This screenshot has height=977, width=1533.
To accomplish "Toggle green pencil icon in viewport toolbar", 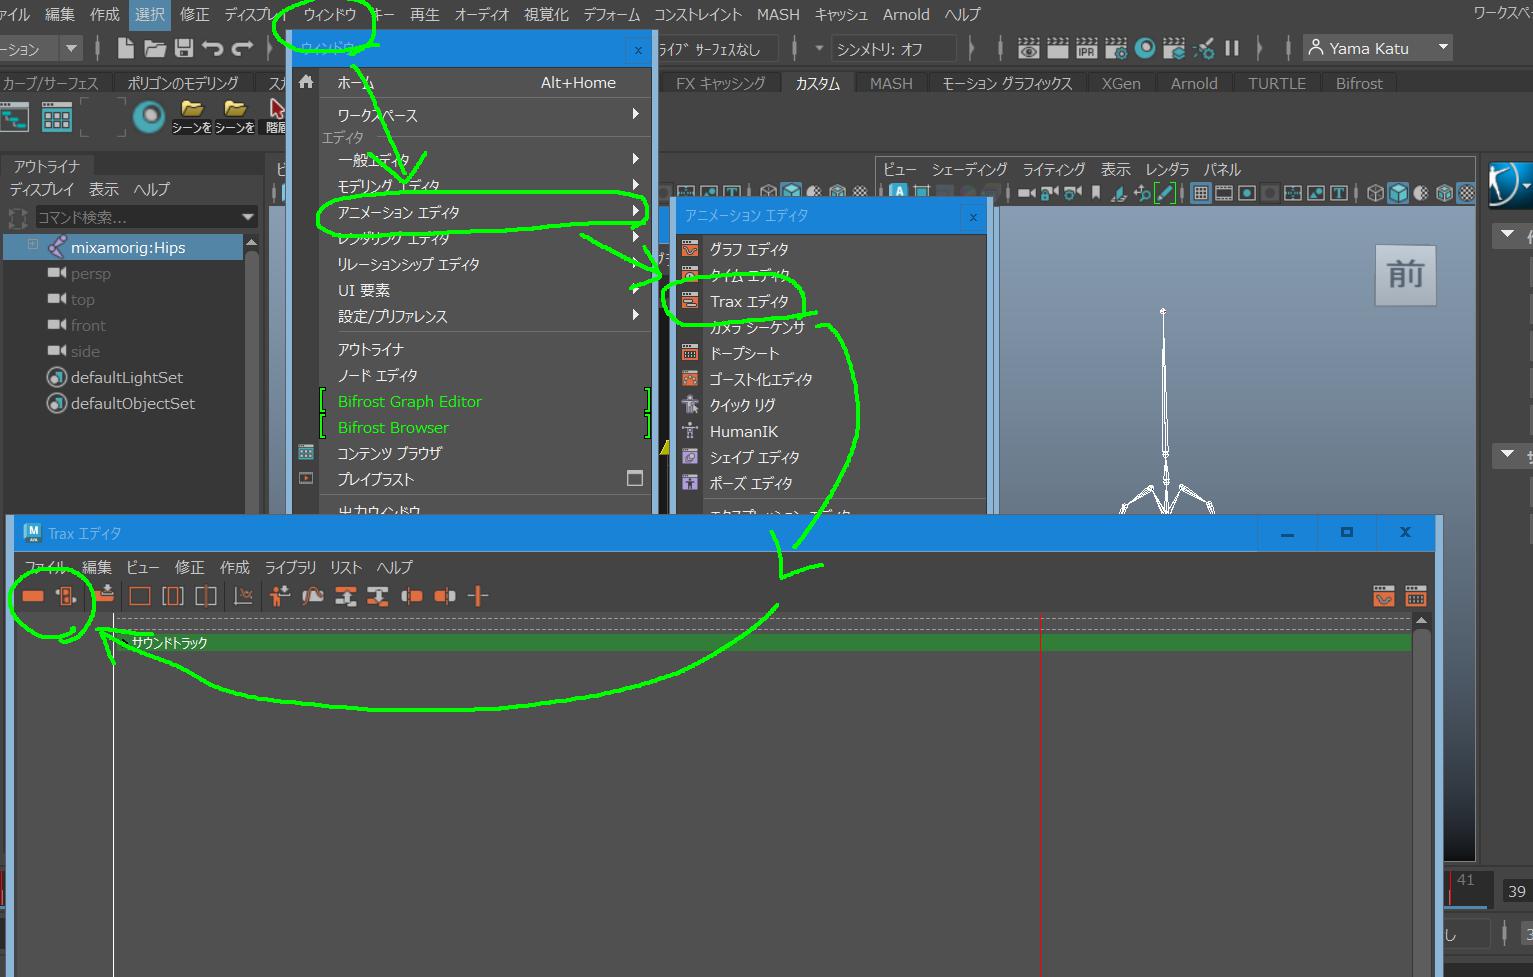I will coord(1165,193).
